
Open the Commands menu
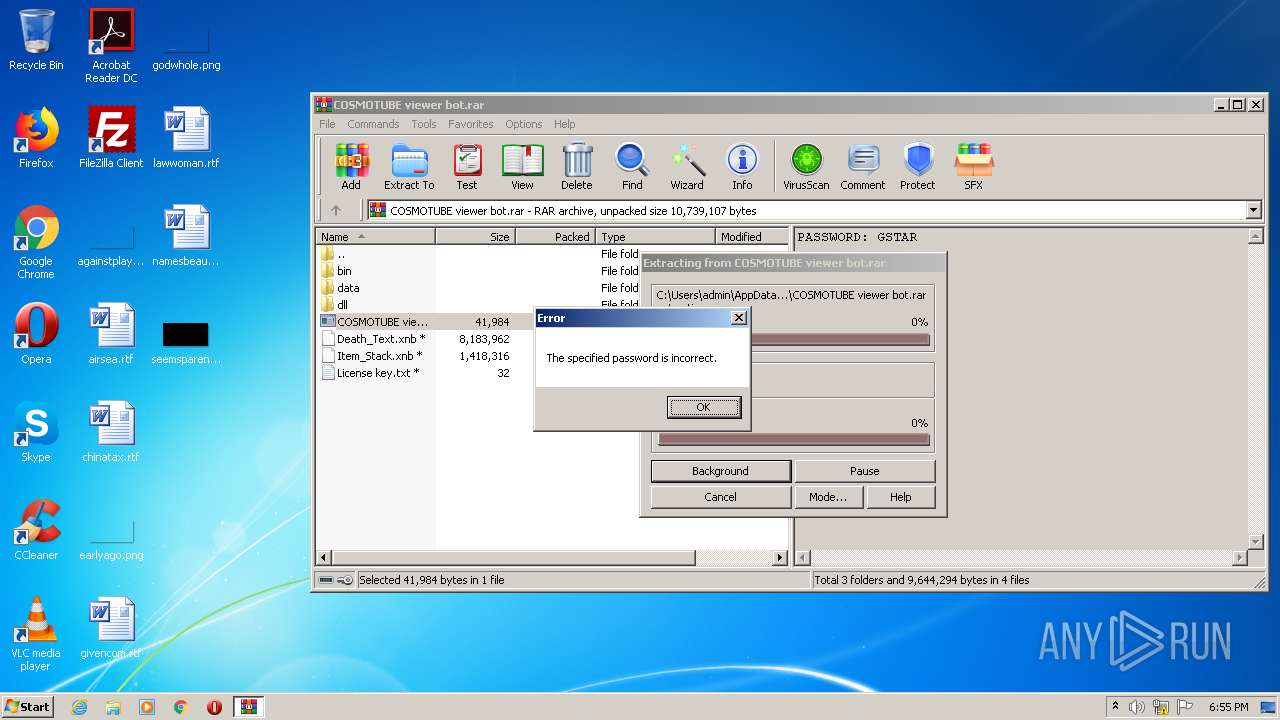373,124
